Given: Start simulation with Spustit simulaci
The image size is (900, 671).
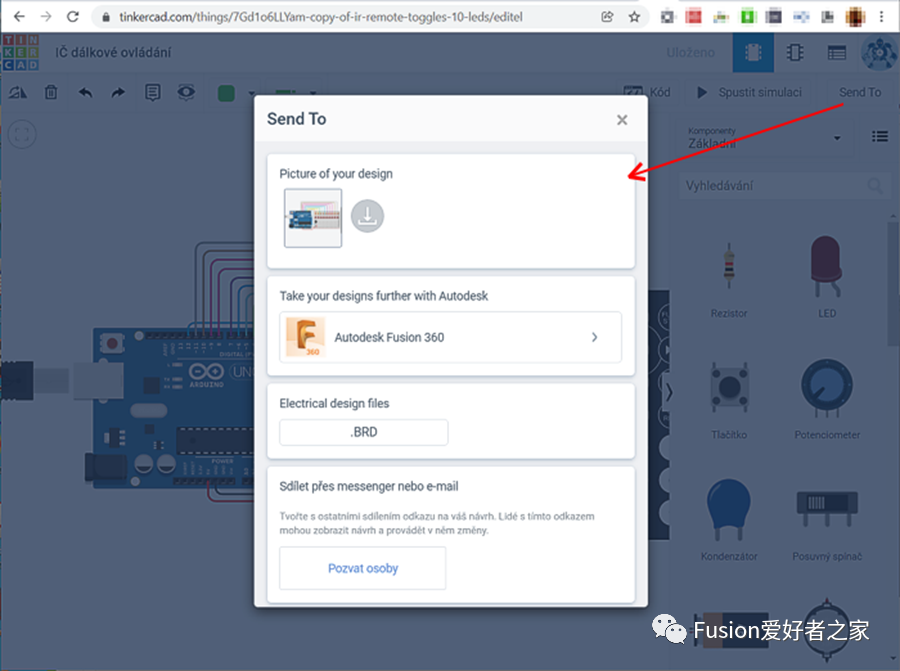Looking at the screenshot, I should [749, 92].
